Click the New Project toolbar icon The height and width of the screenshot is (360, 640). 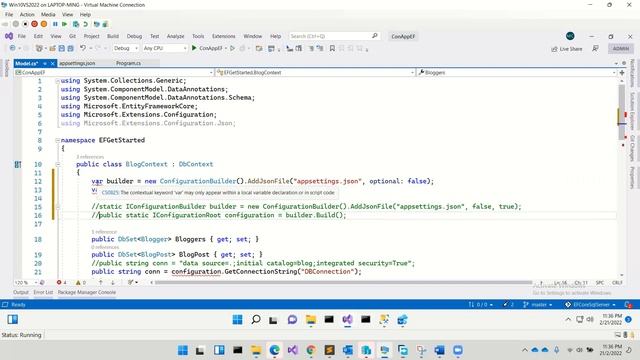pos(39,48)
